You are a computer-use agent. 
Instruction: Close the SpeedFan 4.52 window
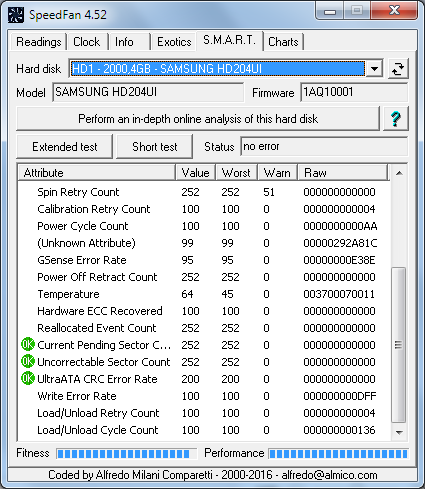click(x=395, y=11)
